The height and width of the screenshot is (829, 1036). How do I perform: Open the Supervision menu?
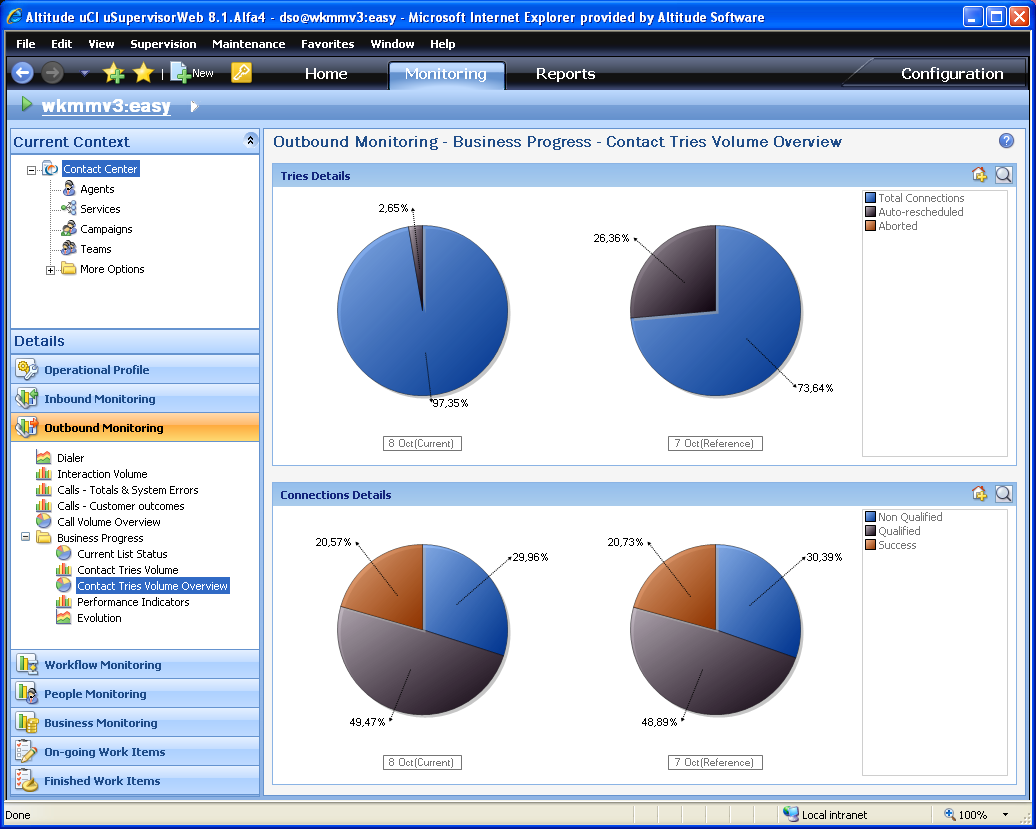click(x=163, y=44)
